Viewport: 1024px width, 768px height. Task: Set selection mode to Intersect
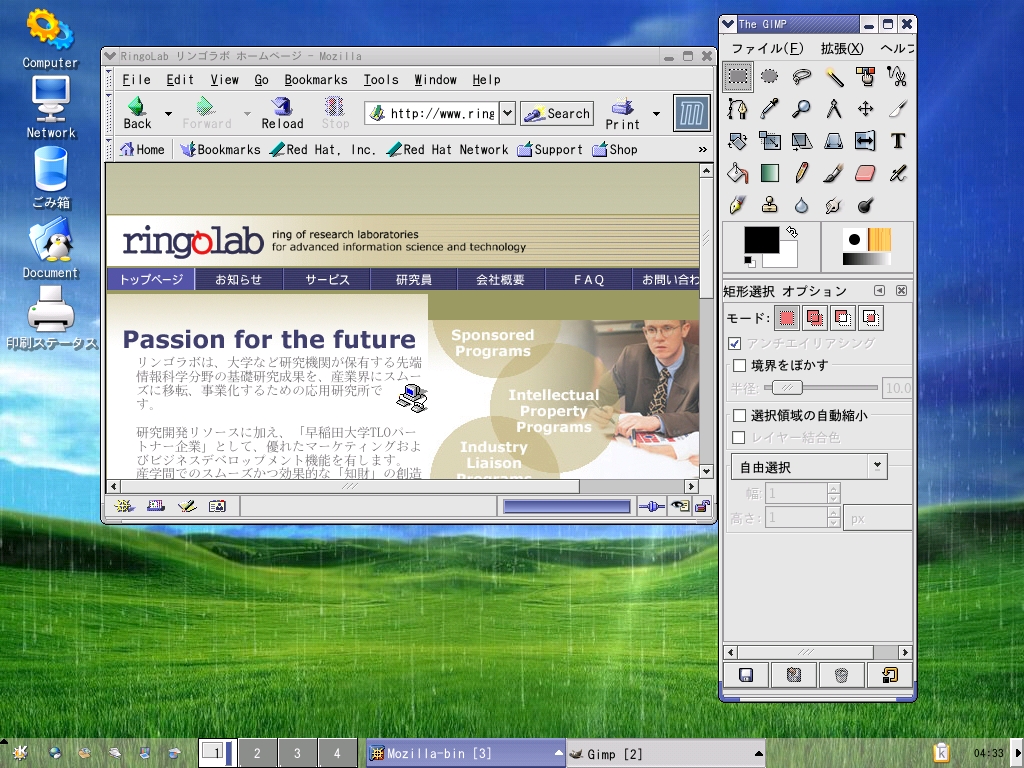click(x=871, y=318)
